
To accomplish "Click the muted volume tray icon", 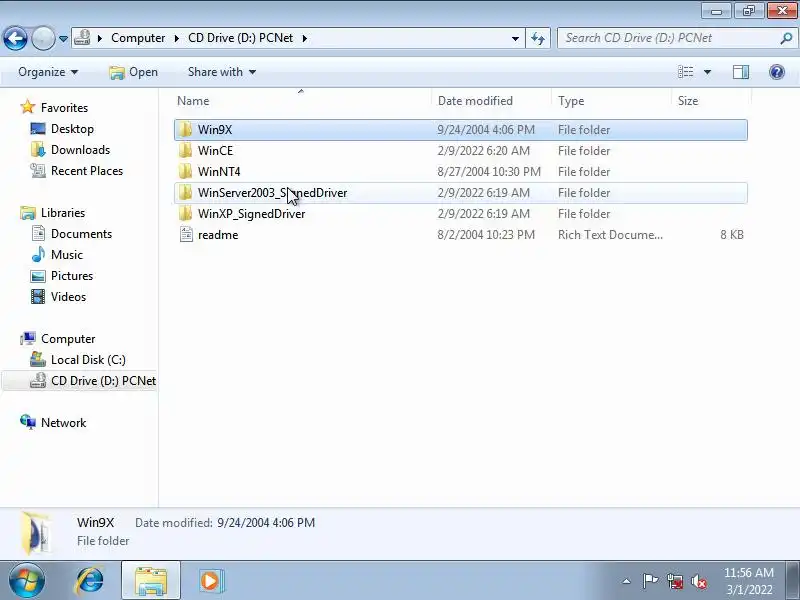I will [x=699, y=581].
